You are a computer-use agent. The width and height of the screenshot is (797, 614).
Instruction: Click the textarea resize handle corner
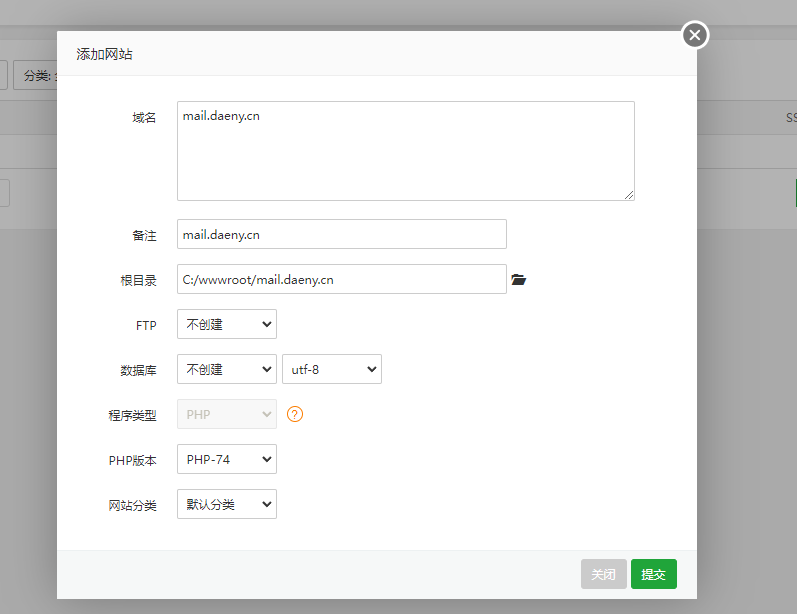(629, 195)
